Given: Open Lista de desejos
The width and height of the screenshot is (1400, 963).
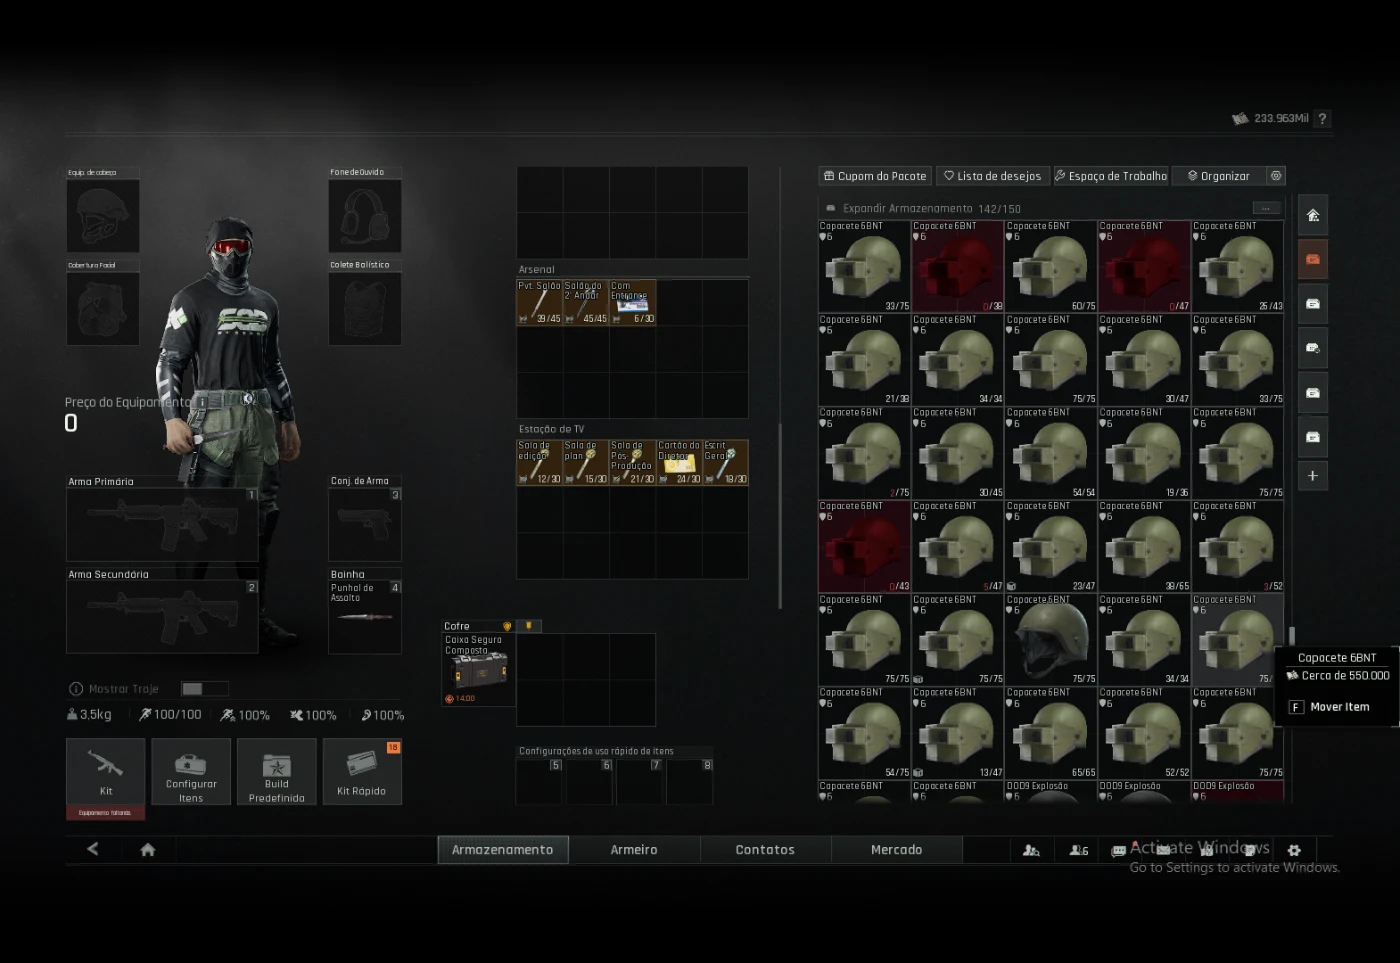Looking at the screenshot, I should pos(992,176).
